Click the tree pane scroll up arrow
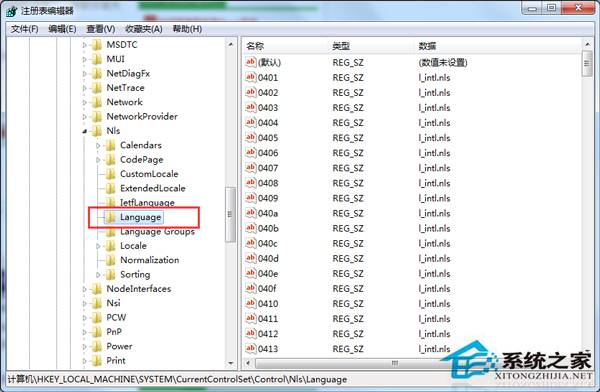The width and height of the screenshot is (600, 392). 231,45
